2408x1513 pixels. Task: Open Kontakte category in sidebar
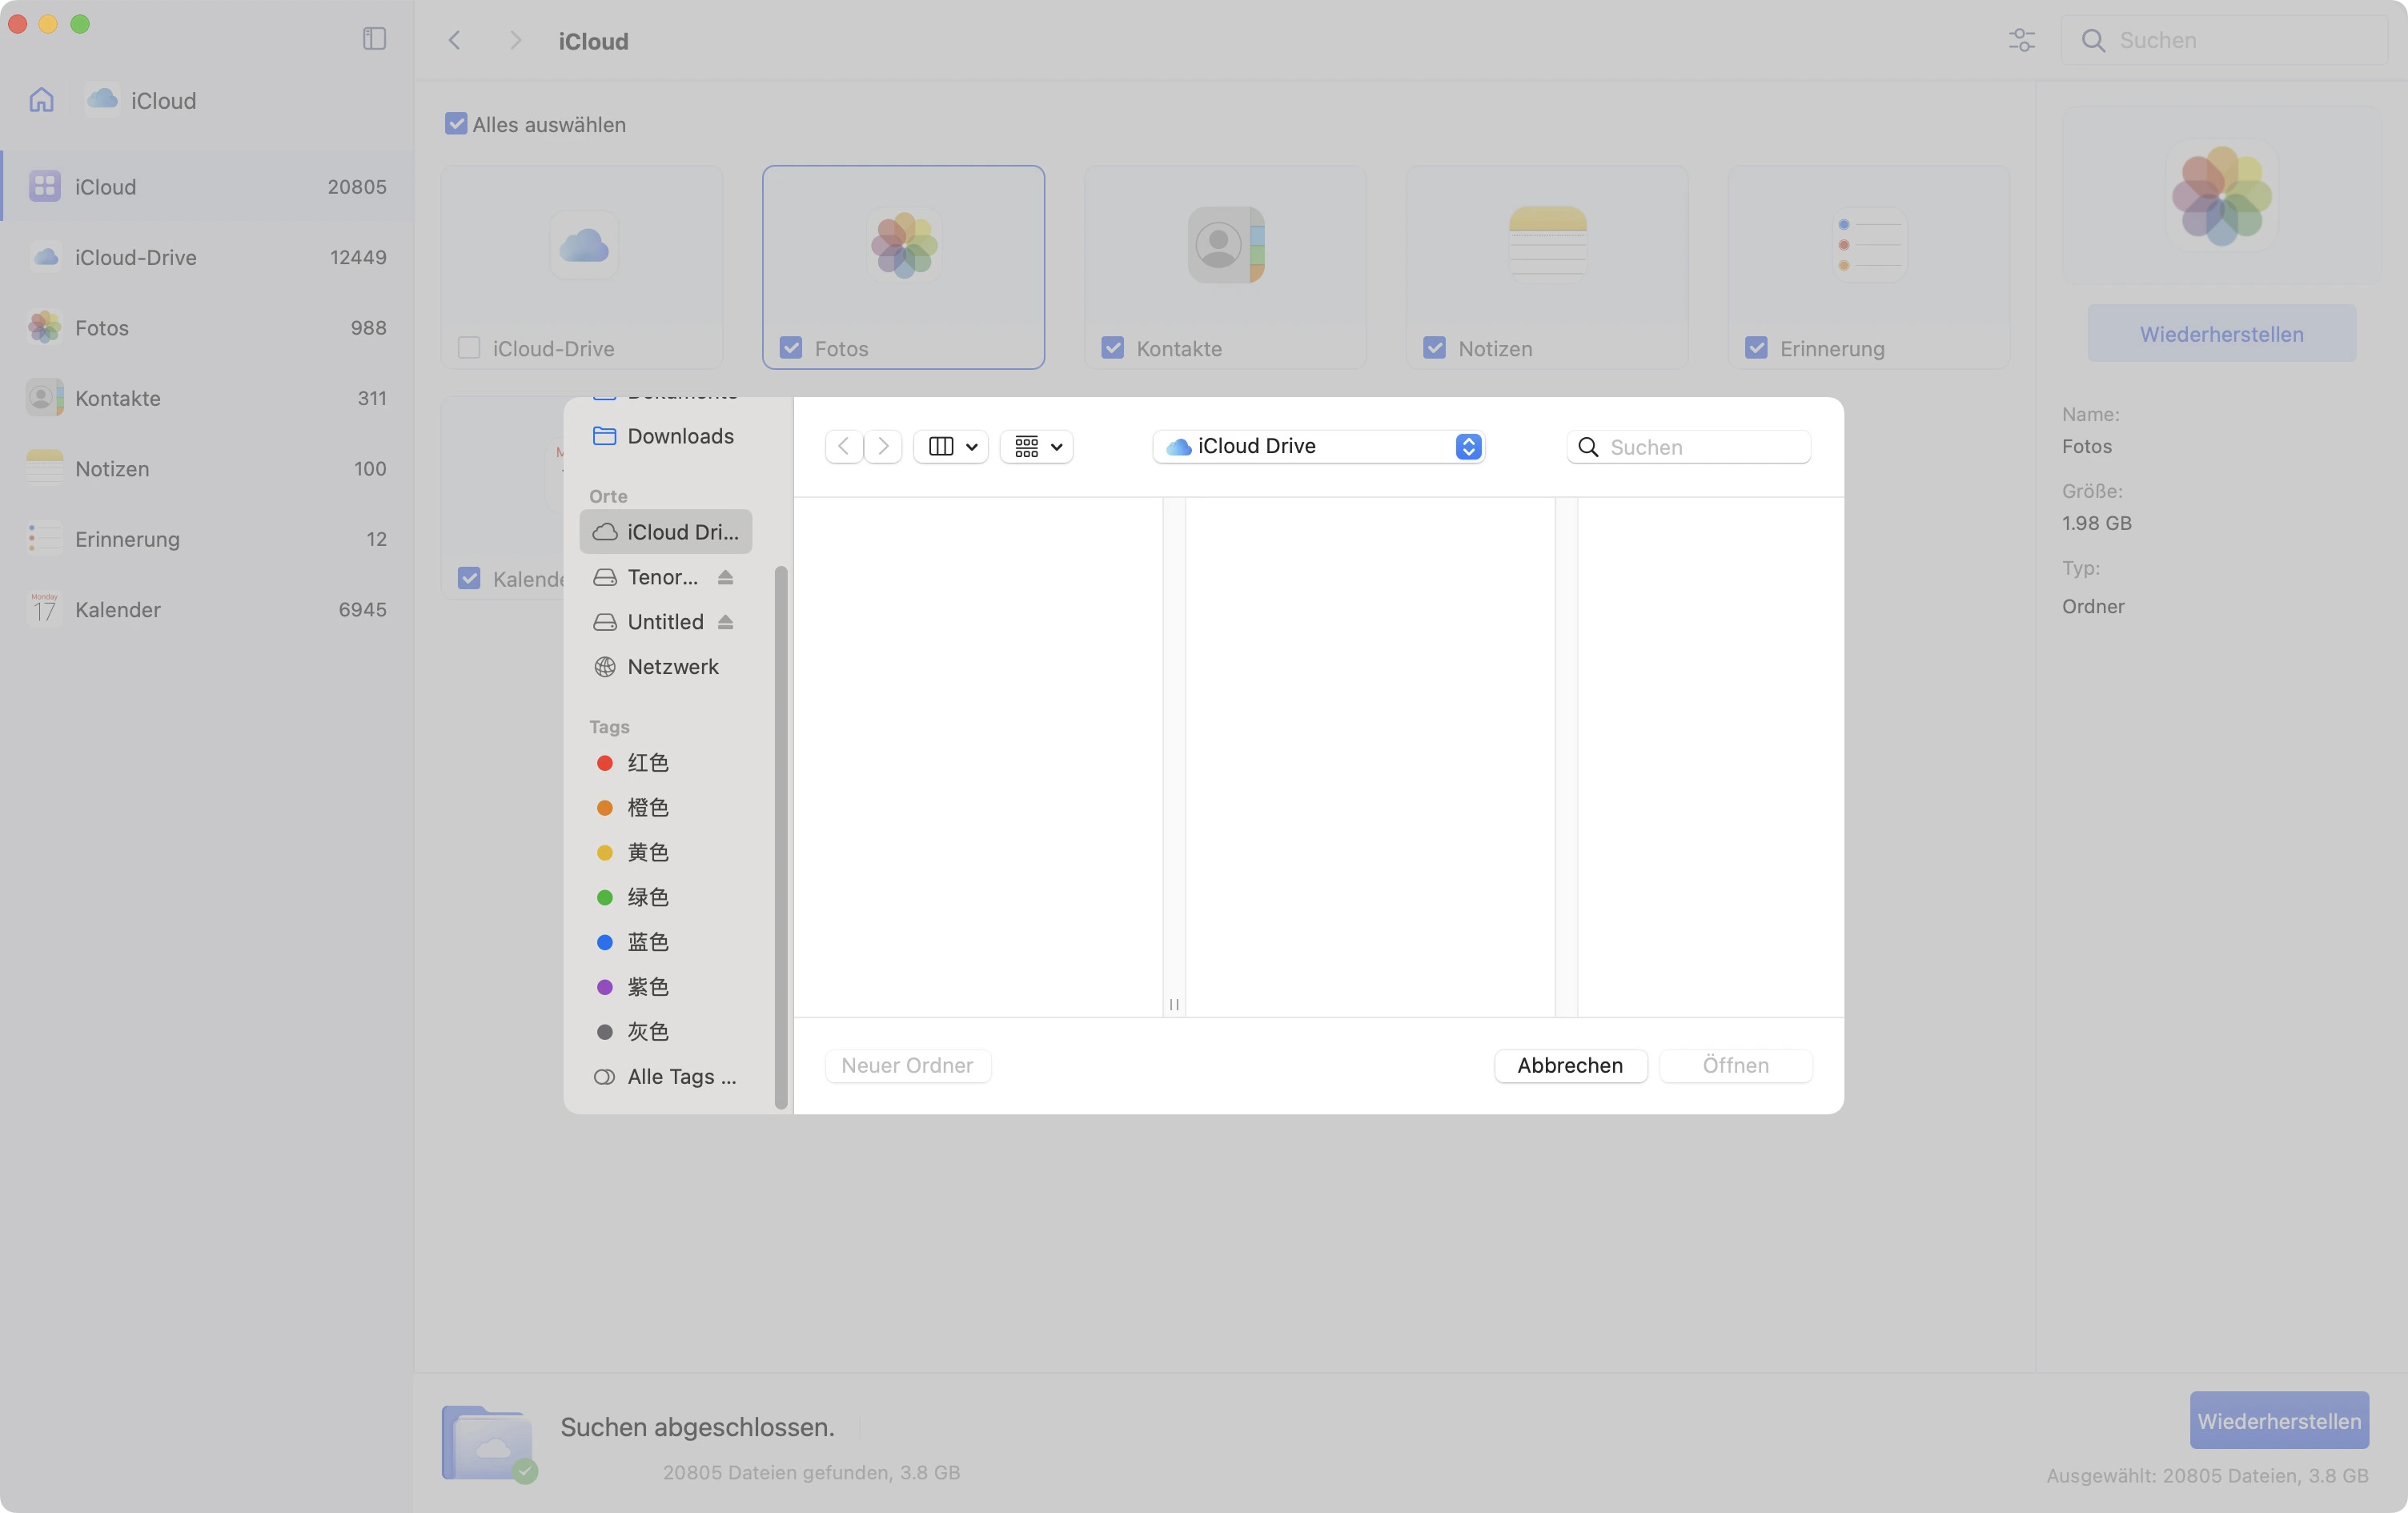[207, 398]
